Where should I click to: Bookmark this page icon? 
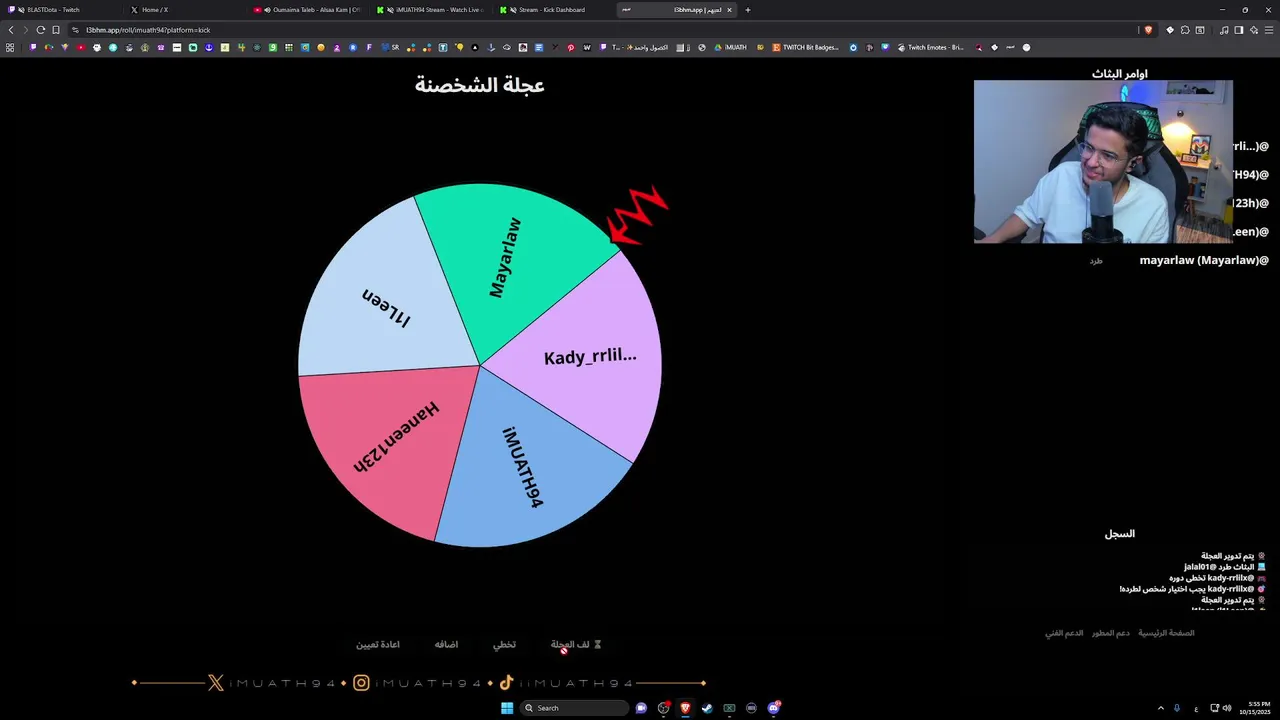[56, 30]
